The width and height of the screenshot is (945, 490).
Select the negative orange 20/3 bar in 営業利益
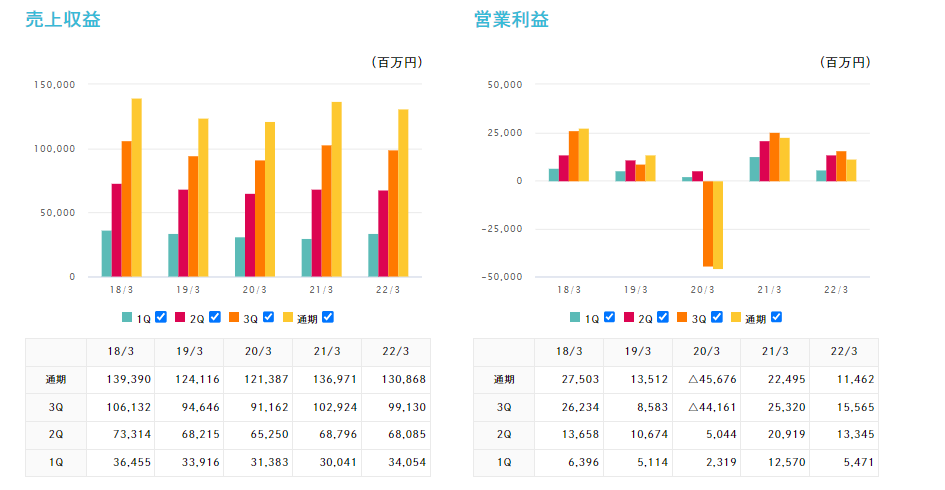tap(707, 223)
